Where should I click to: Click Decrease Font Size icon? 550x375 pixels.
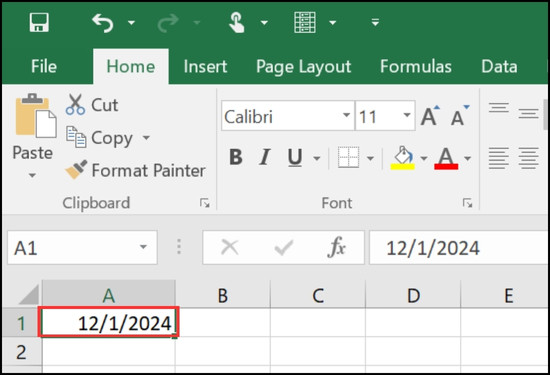[x=460, y=116]
